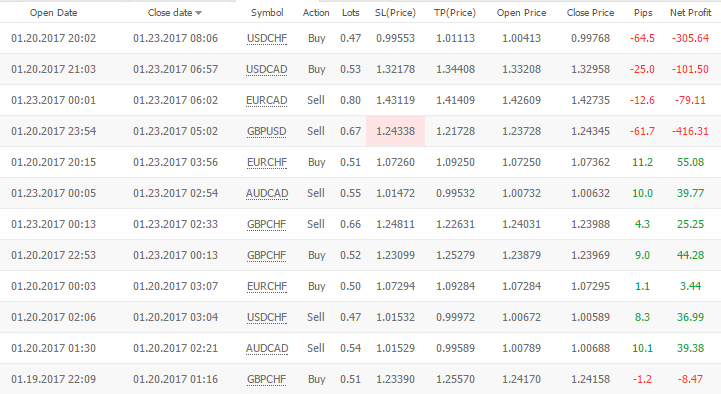The image size is (721, 394).
Task: Select net profit value 3.44
Action: point(691,286)
